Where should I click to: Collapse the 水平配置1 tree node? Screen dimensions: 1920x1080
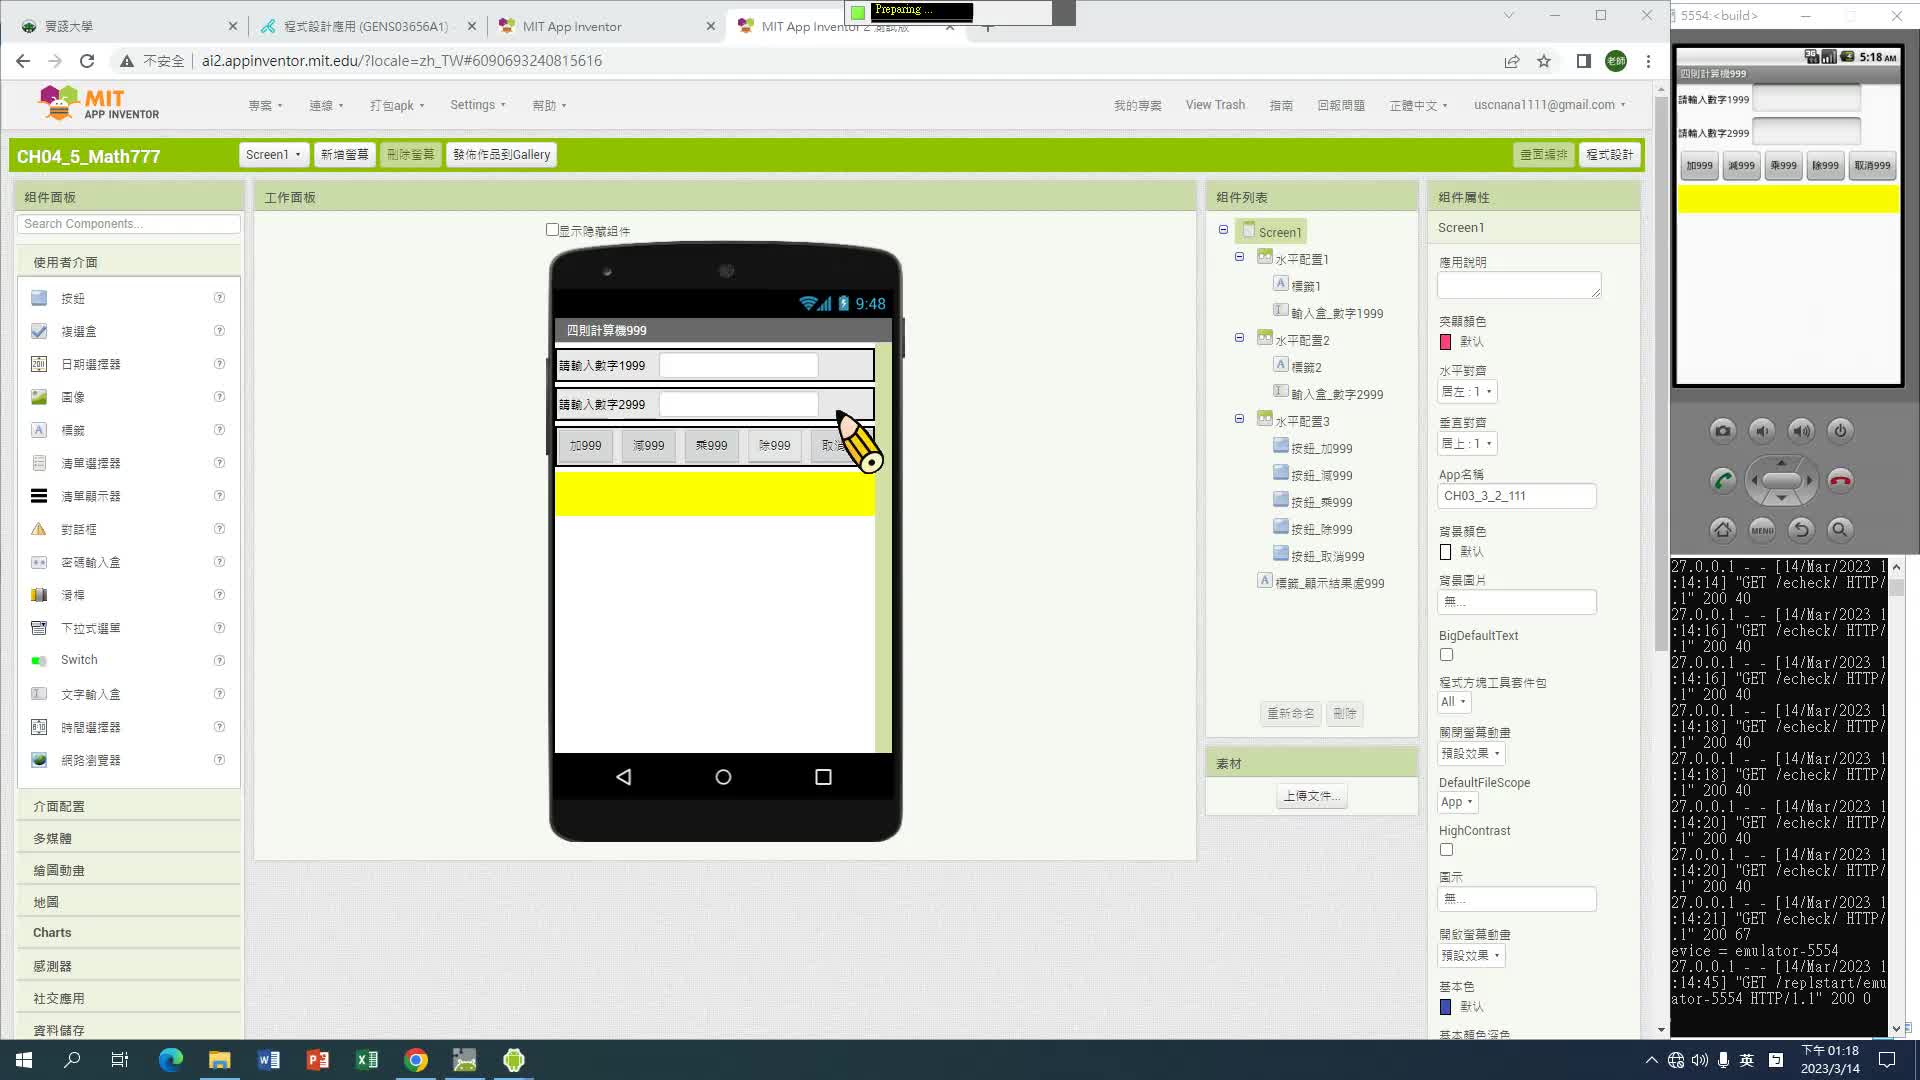1239,257
